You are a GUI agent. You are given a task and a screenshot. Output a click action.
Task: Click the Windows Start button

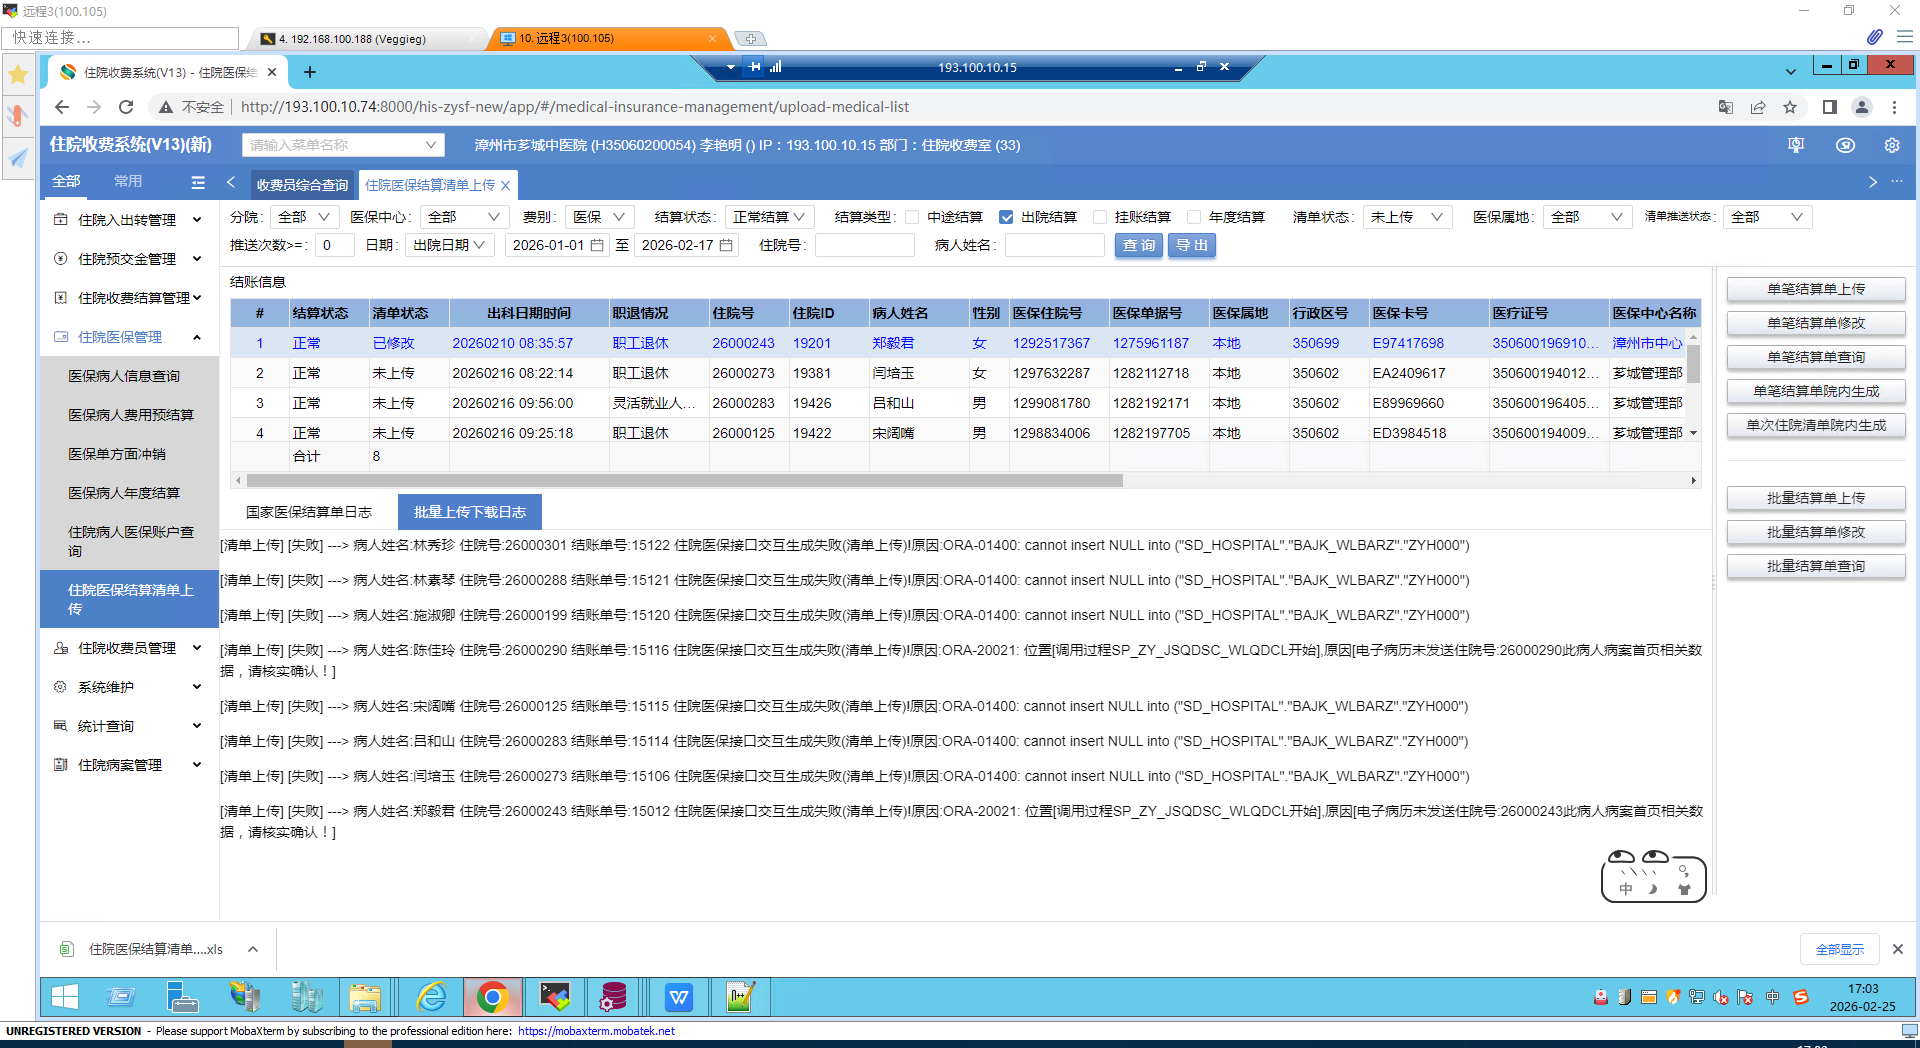point(65,997)
